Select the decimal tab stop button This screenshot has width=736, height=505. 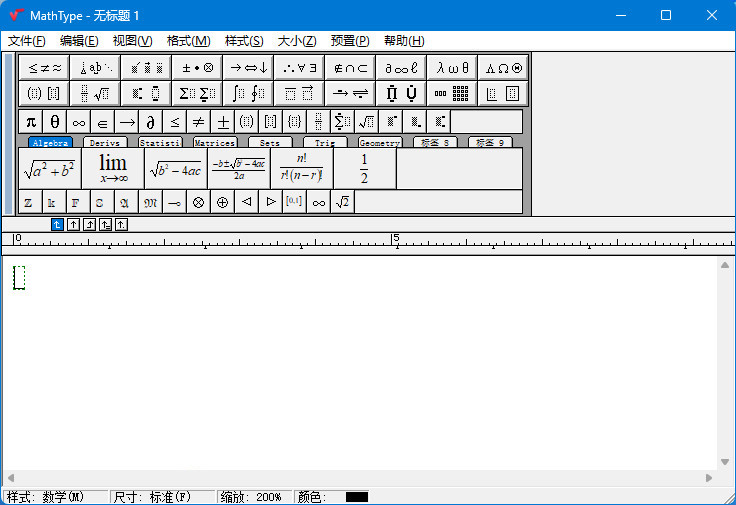coord(121,225)
